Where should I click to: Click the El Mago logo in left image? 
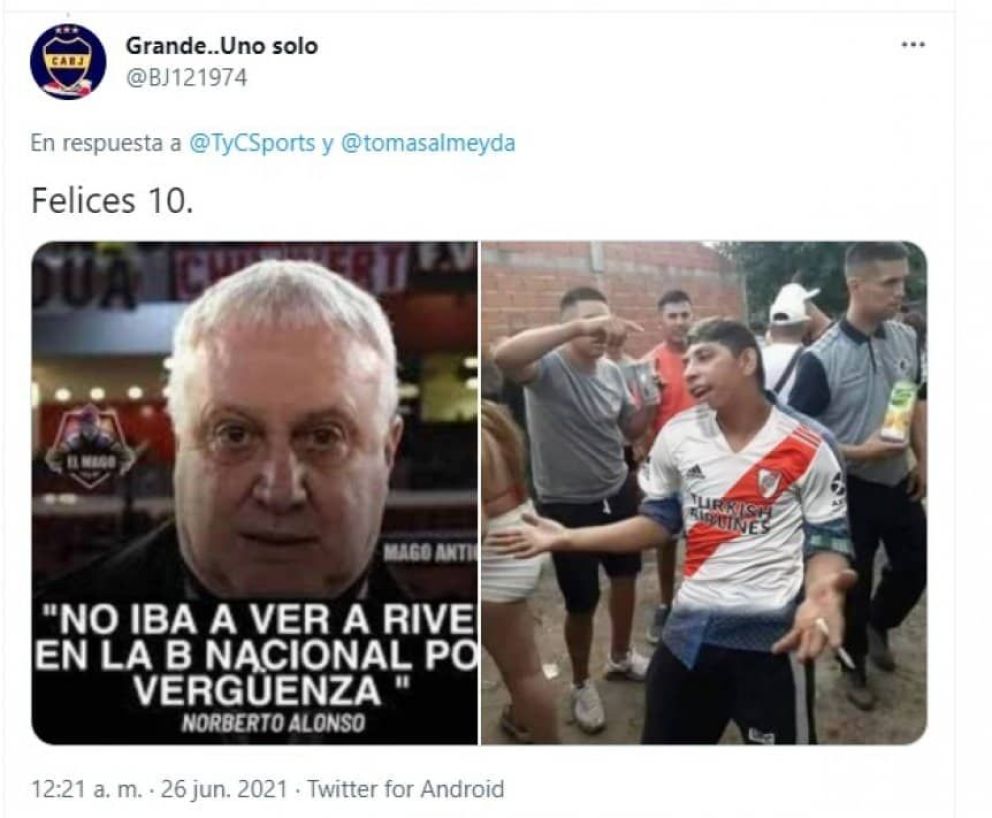pyautogui.click(x=92, y=447)
